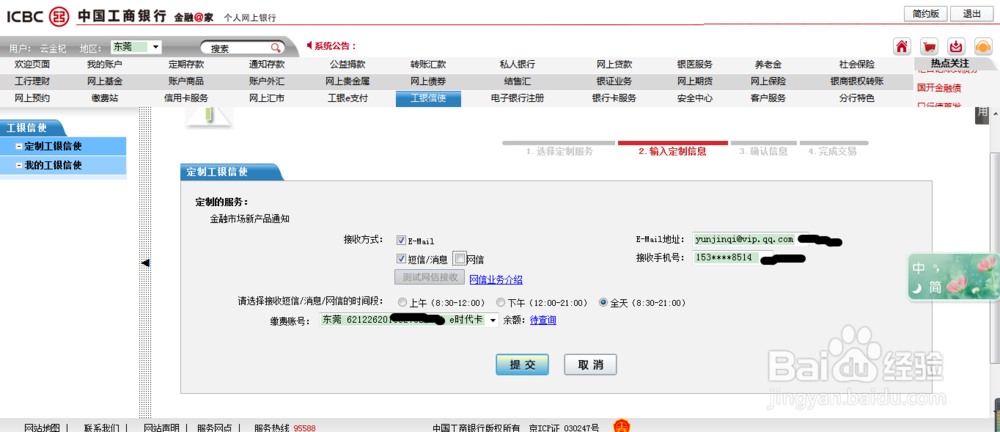Select 我的工银信使 in the sidebar

pos(63,165)
